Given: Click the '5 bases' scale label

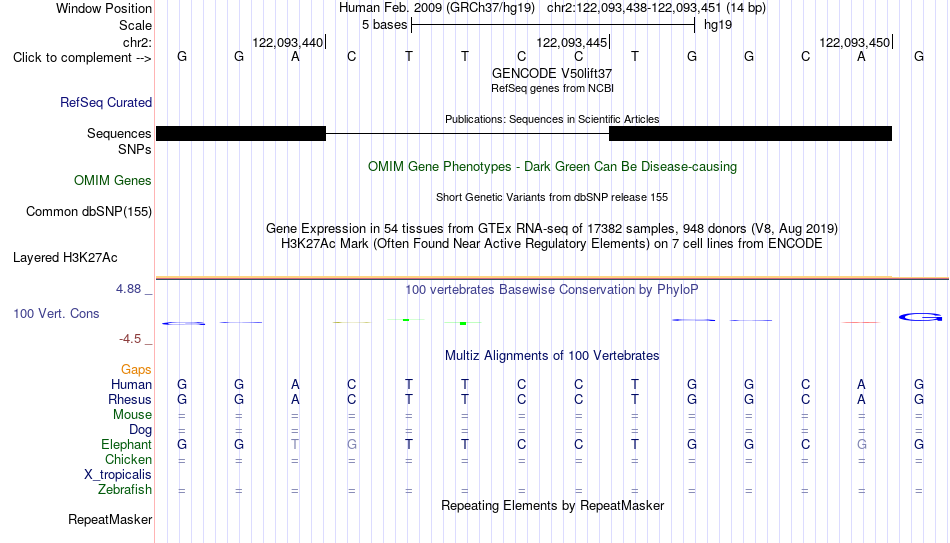Looking at the screenshot, I should (385, 25).
